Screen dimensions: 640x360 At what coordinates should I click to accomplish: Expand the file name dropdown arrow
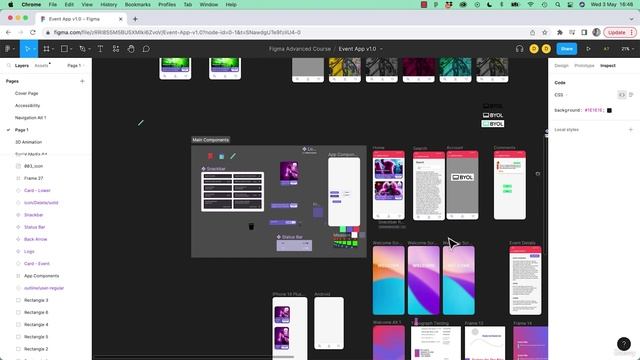381,49
